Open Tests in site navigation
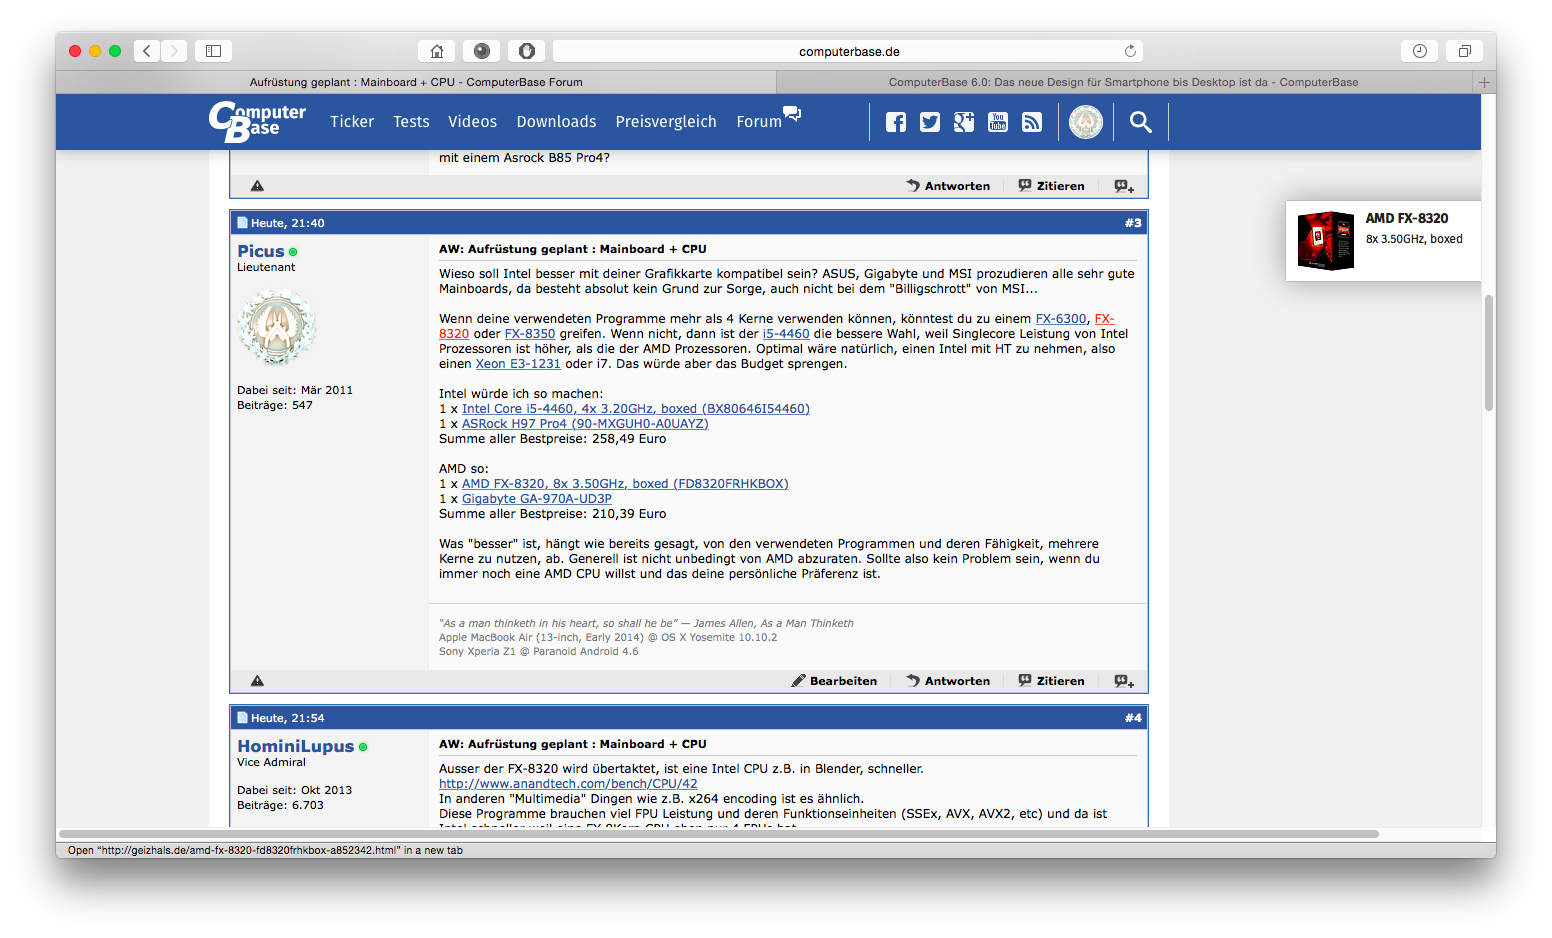The image size is (1552, 938). click(x=411, y=122)
